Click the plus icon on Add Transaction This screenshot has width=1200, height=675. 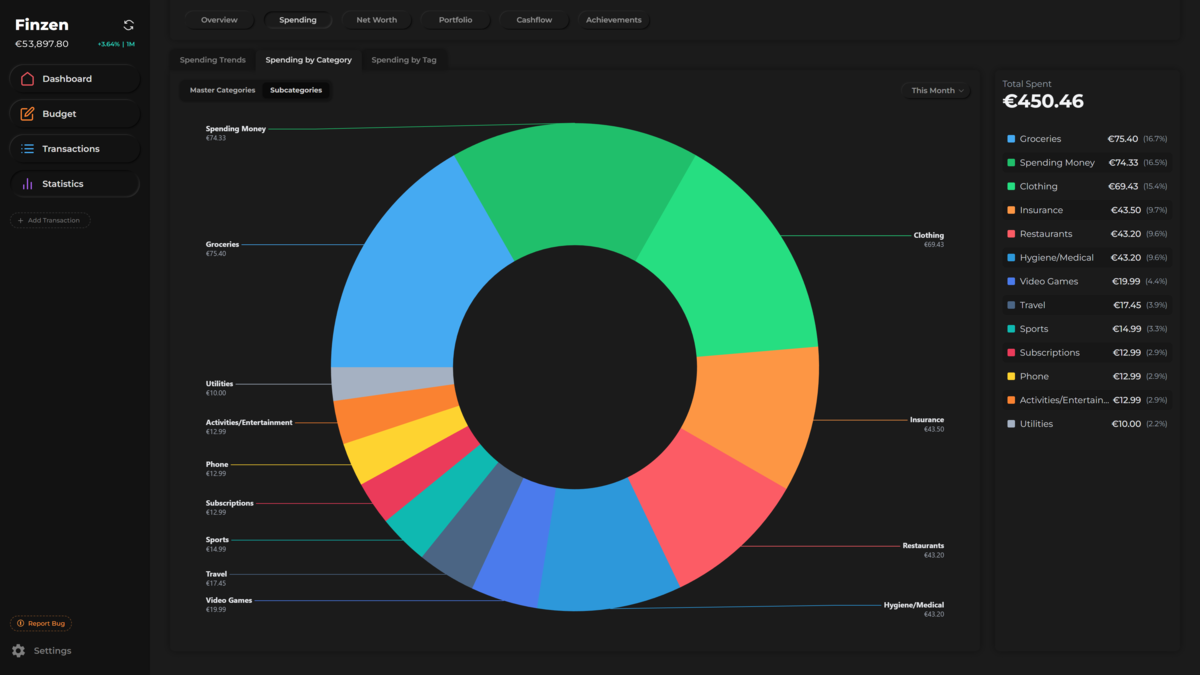[x=21, y=220]
